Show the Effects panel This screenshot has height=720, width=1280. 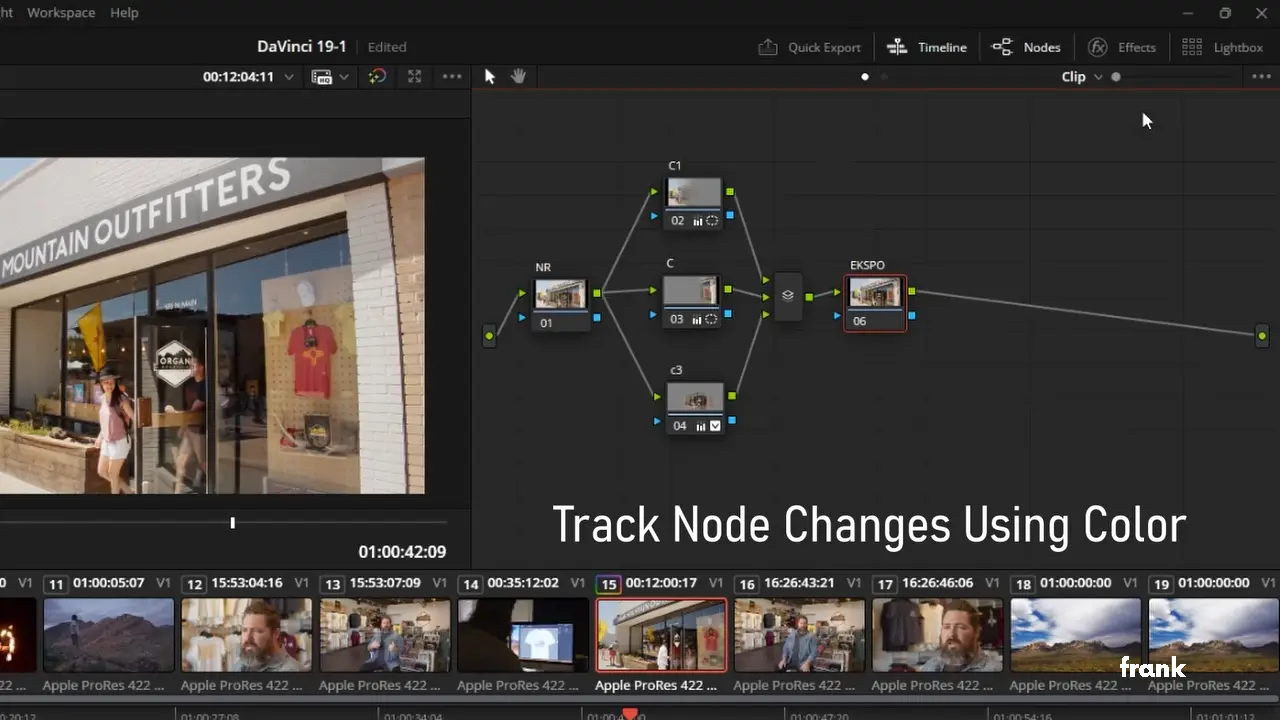click(x=1121, y=47)
